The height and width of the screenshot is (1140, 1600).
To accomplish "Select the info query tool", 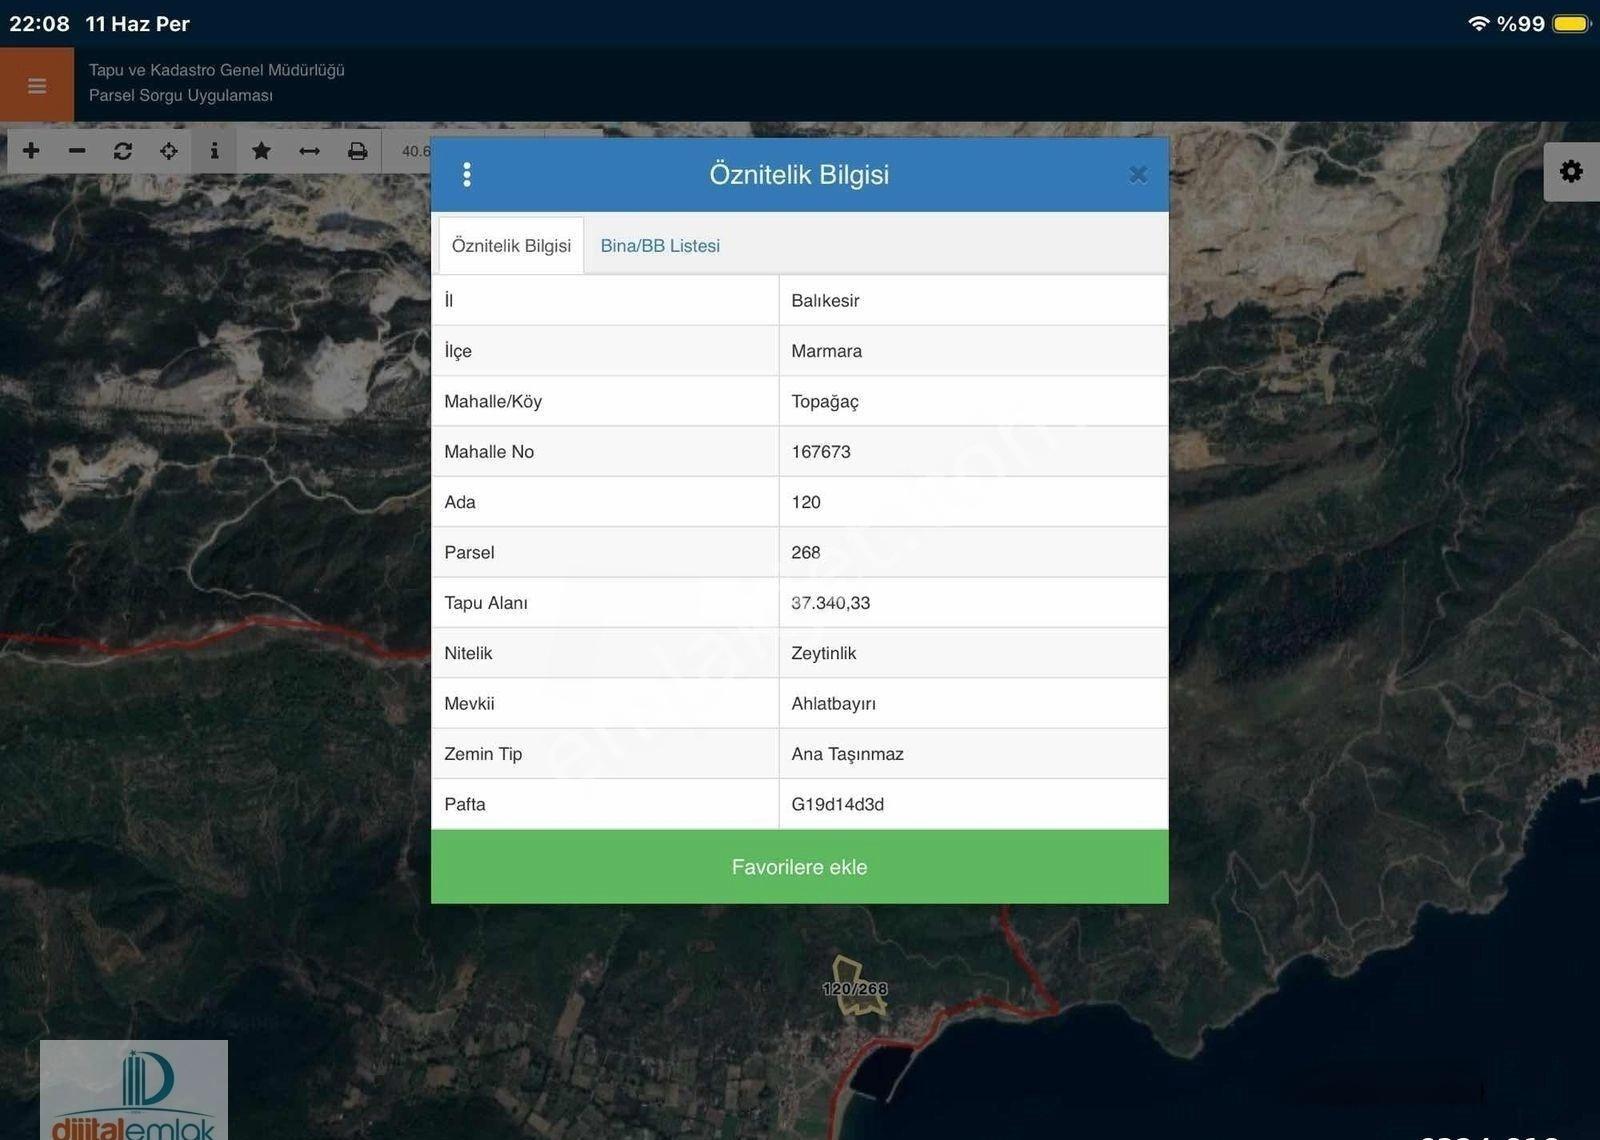I will [x=214, y=151].
